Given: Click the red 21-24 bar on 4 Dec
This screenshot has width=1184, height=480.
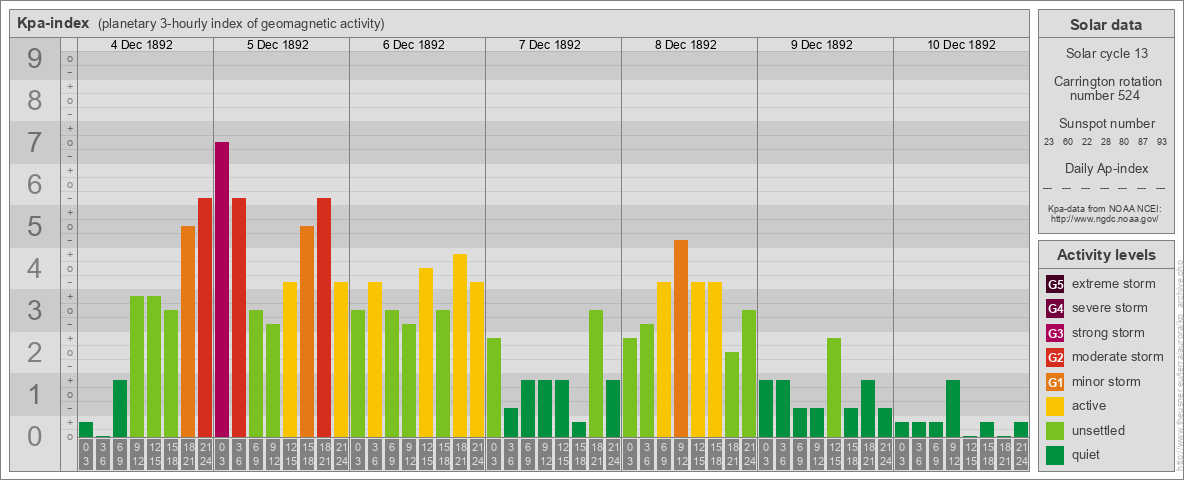Looking at the screenshot, I should 205,318.
